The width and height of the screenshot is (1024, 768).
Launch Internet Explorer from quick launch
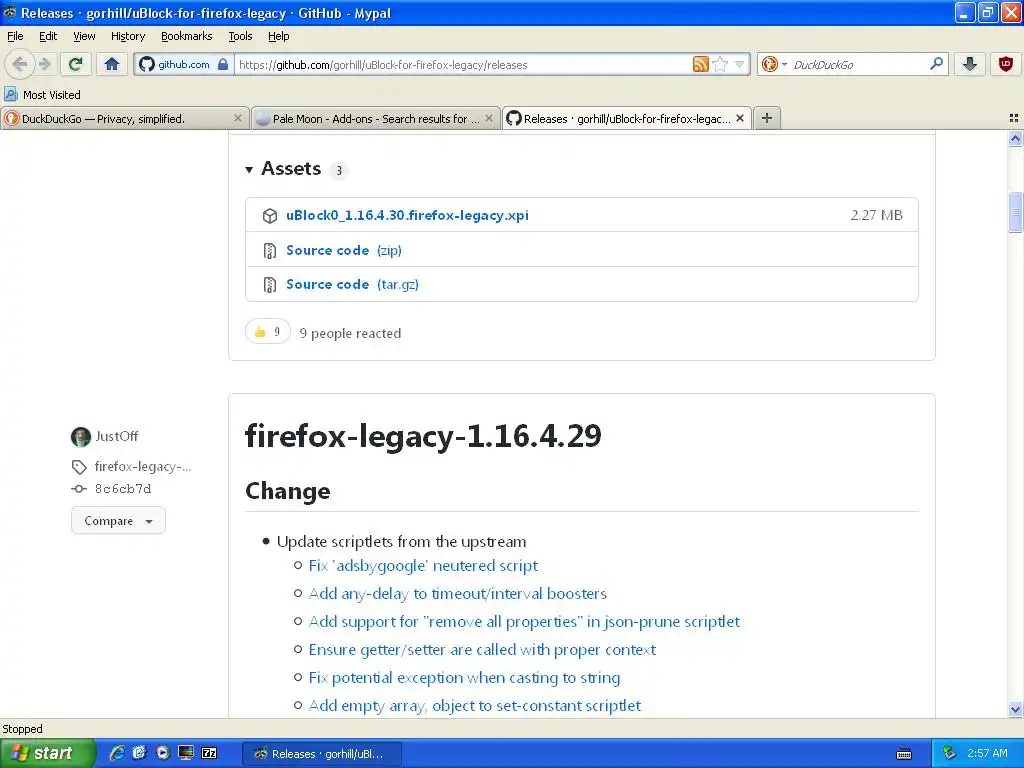118,753
